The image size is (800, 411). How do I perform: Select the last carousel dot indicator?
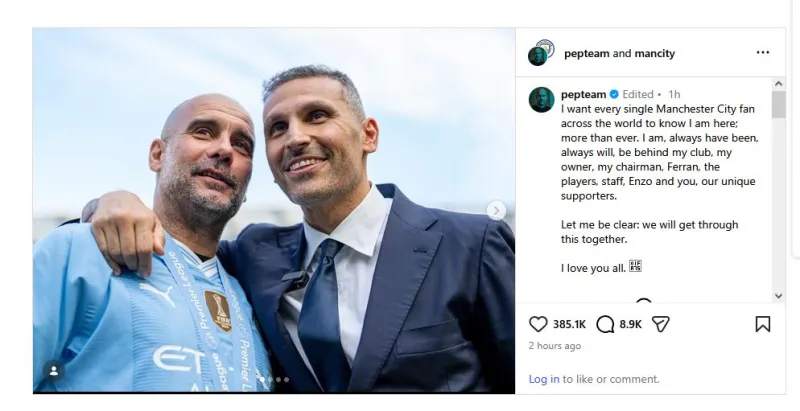pos(286,379)
